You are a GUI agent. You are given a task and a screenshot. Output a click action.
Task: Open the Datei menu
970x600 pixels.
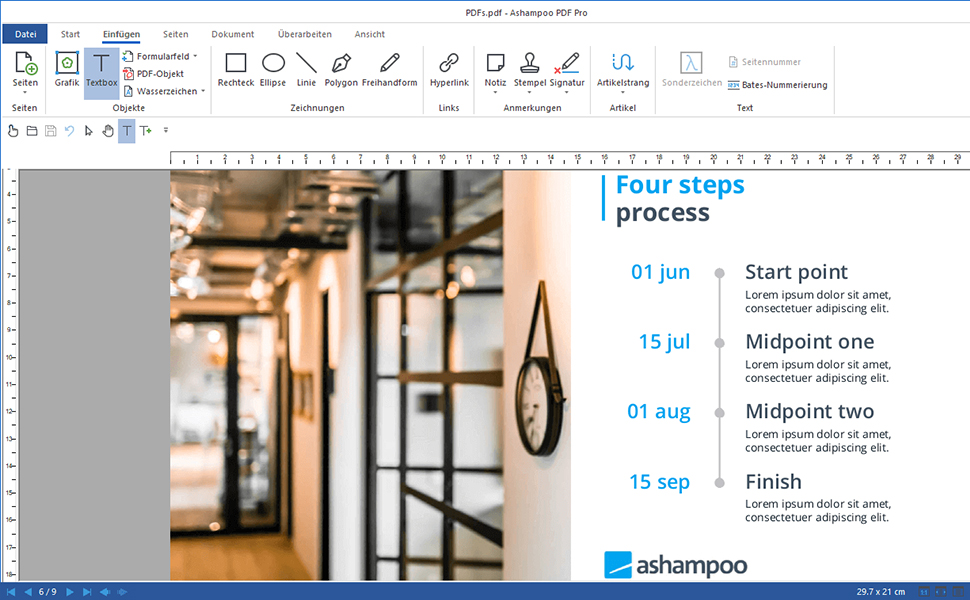click(24, 33)
